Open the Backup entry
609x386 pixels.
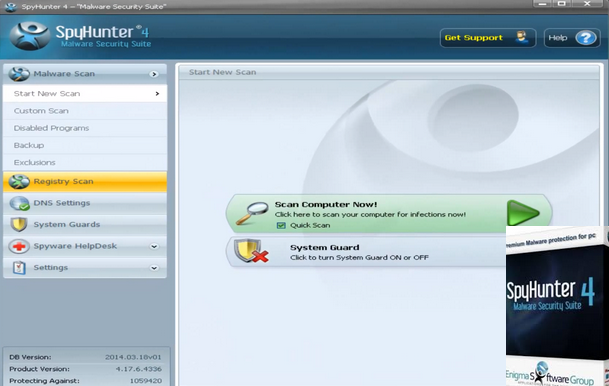pyautogui.click(x=85, y=145)
